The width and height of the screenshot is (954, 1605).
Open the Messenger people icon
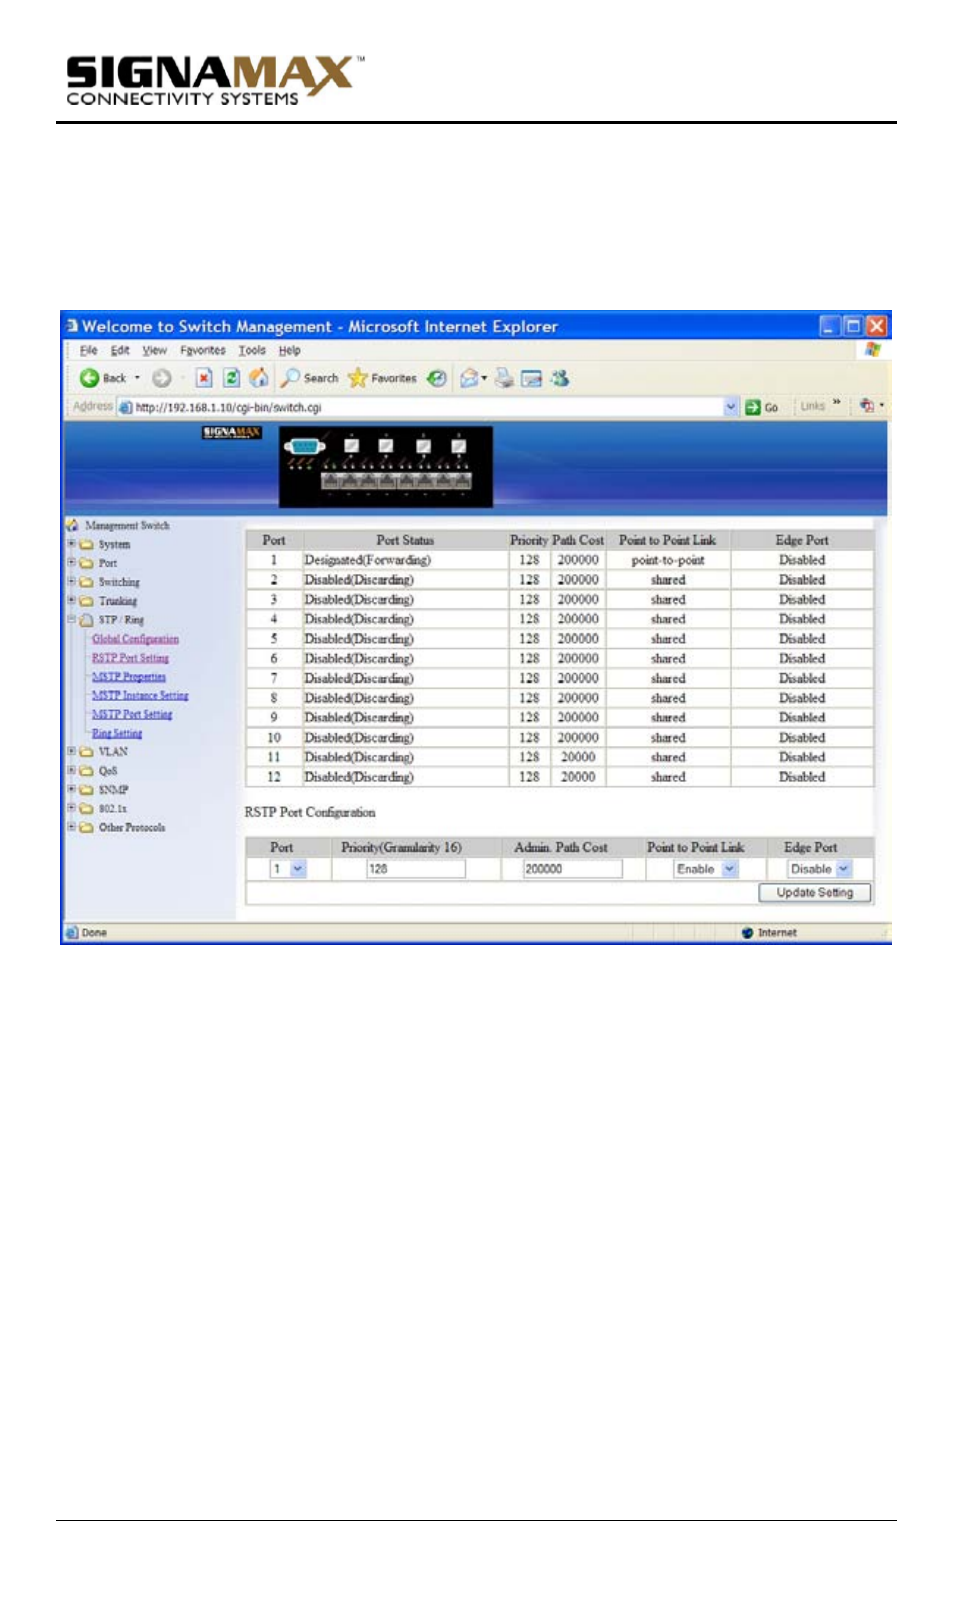[560, 378]
